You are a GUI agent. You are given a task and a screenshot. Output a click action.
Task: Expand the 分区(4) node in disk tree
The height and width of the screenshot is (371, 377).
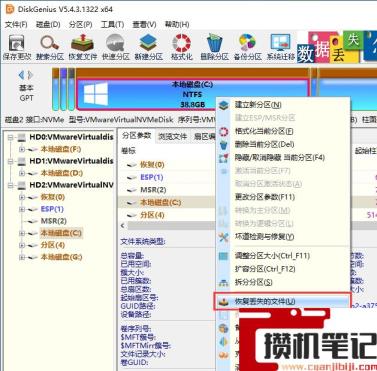22,245
